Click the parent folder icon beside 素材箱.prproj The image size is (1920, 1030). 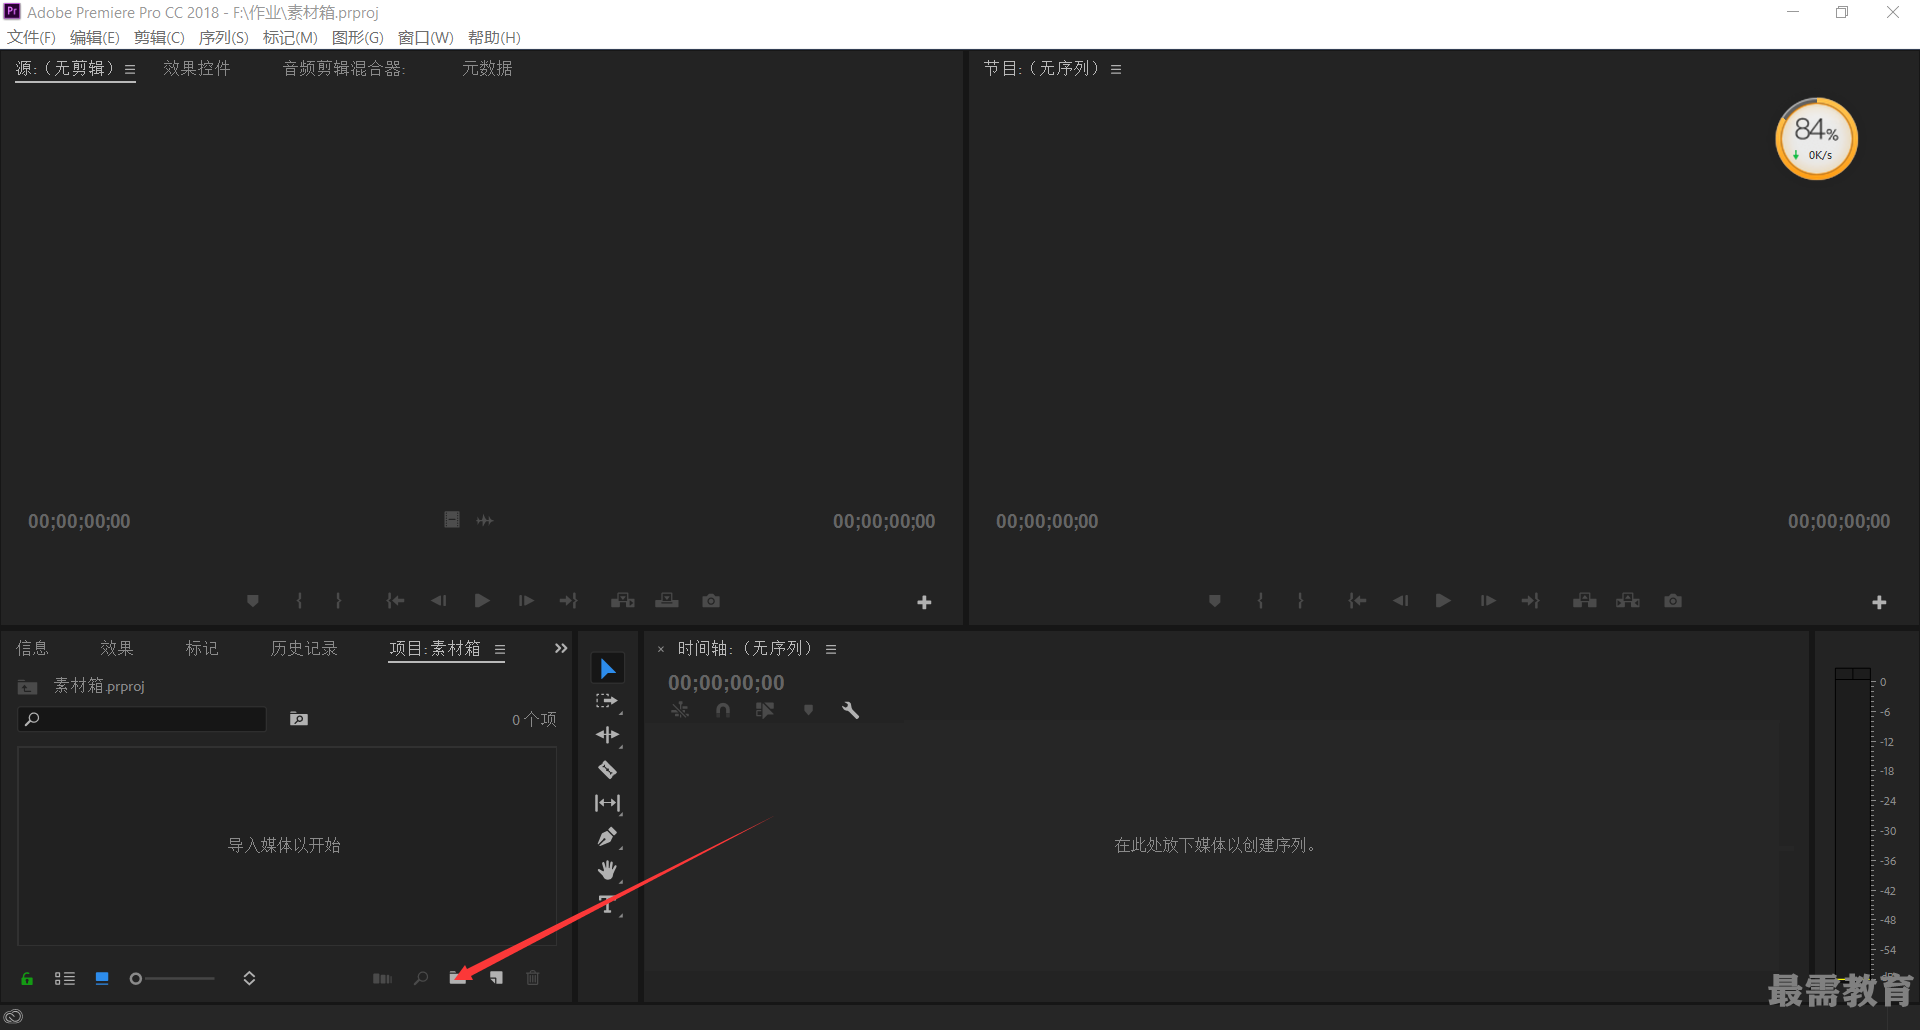click(28, 687)
